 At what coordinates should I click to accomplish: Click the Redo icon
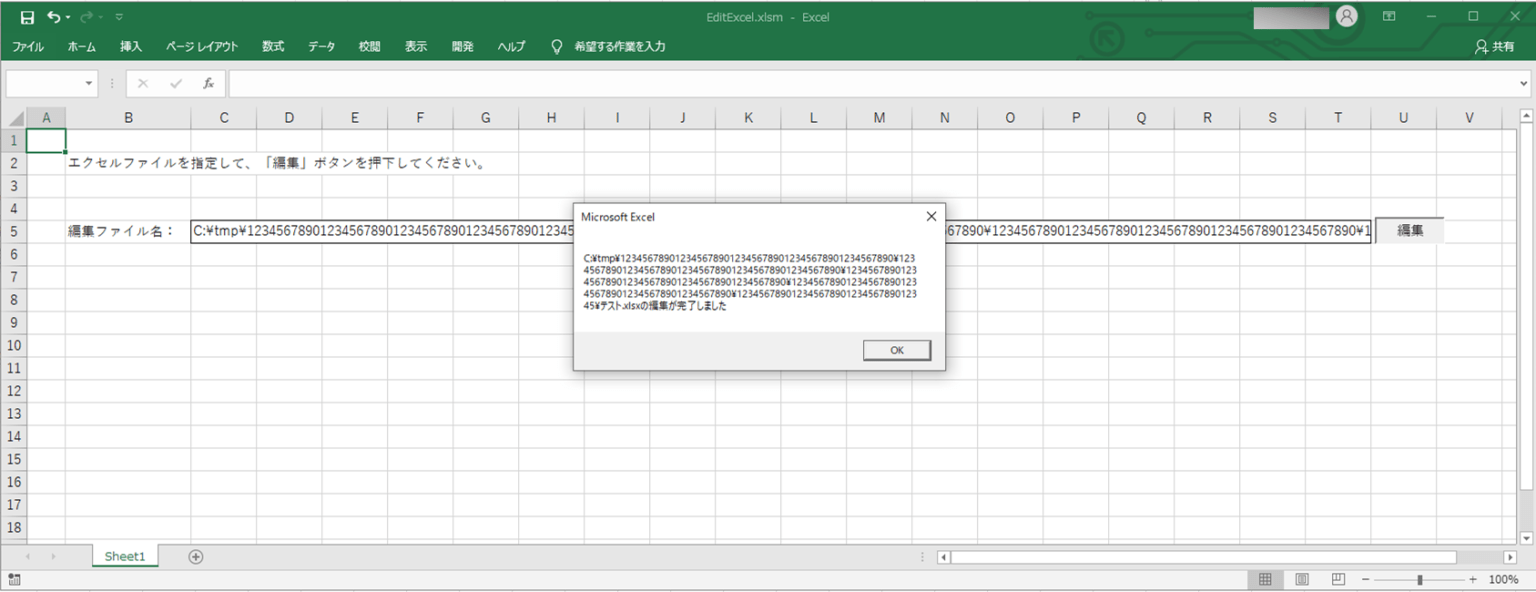[x=87, y=17]
